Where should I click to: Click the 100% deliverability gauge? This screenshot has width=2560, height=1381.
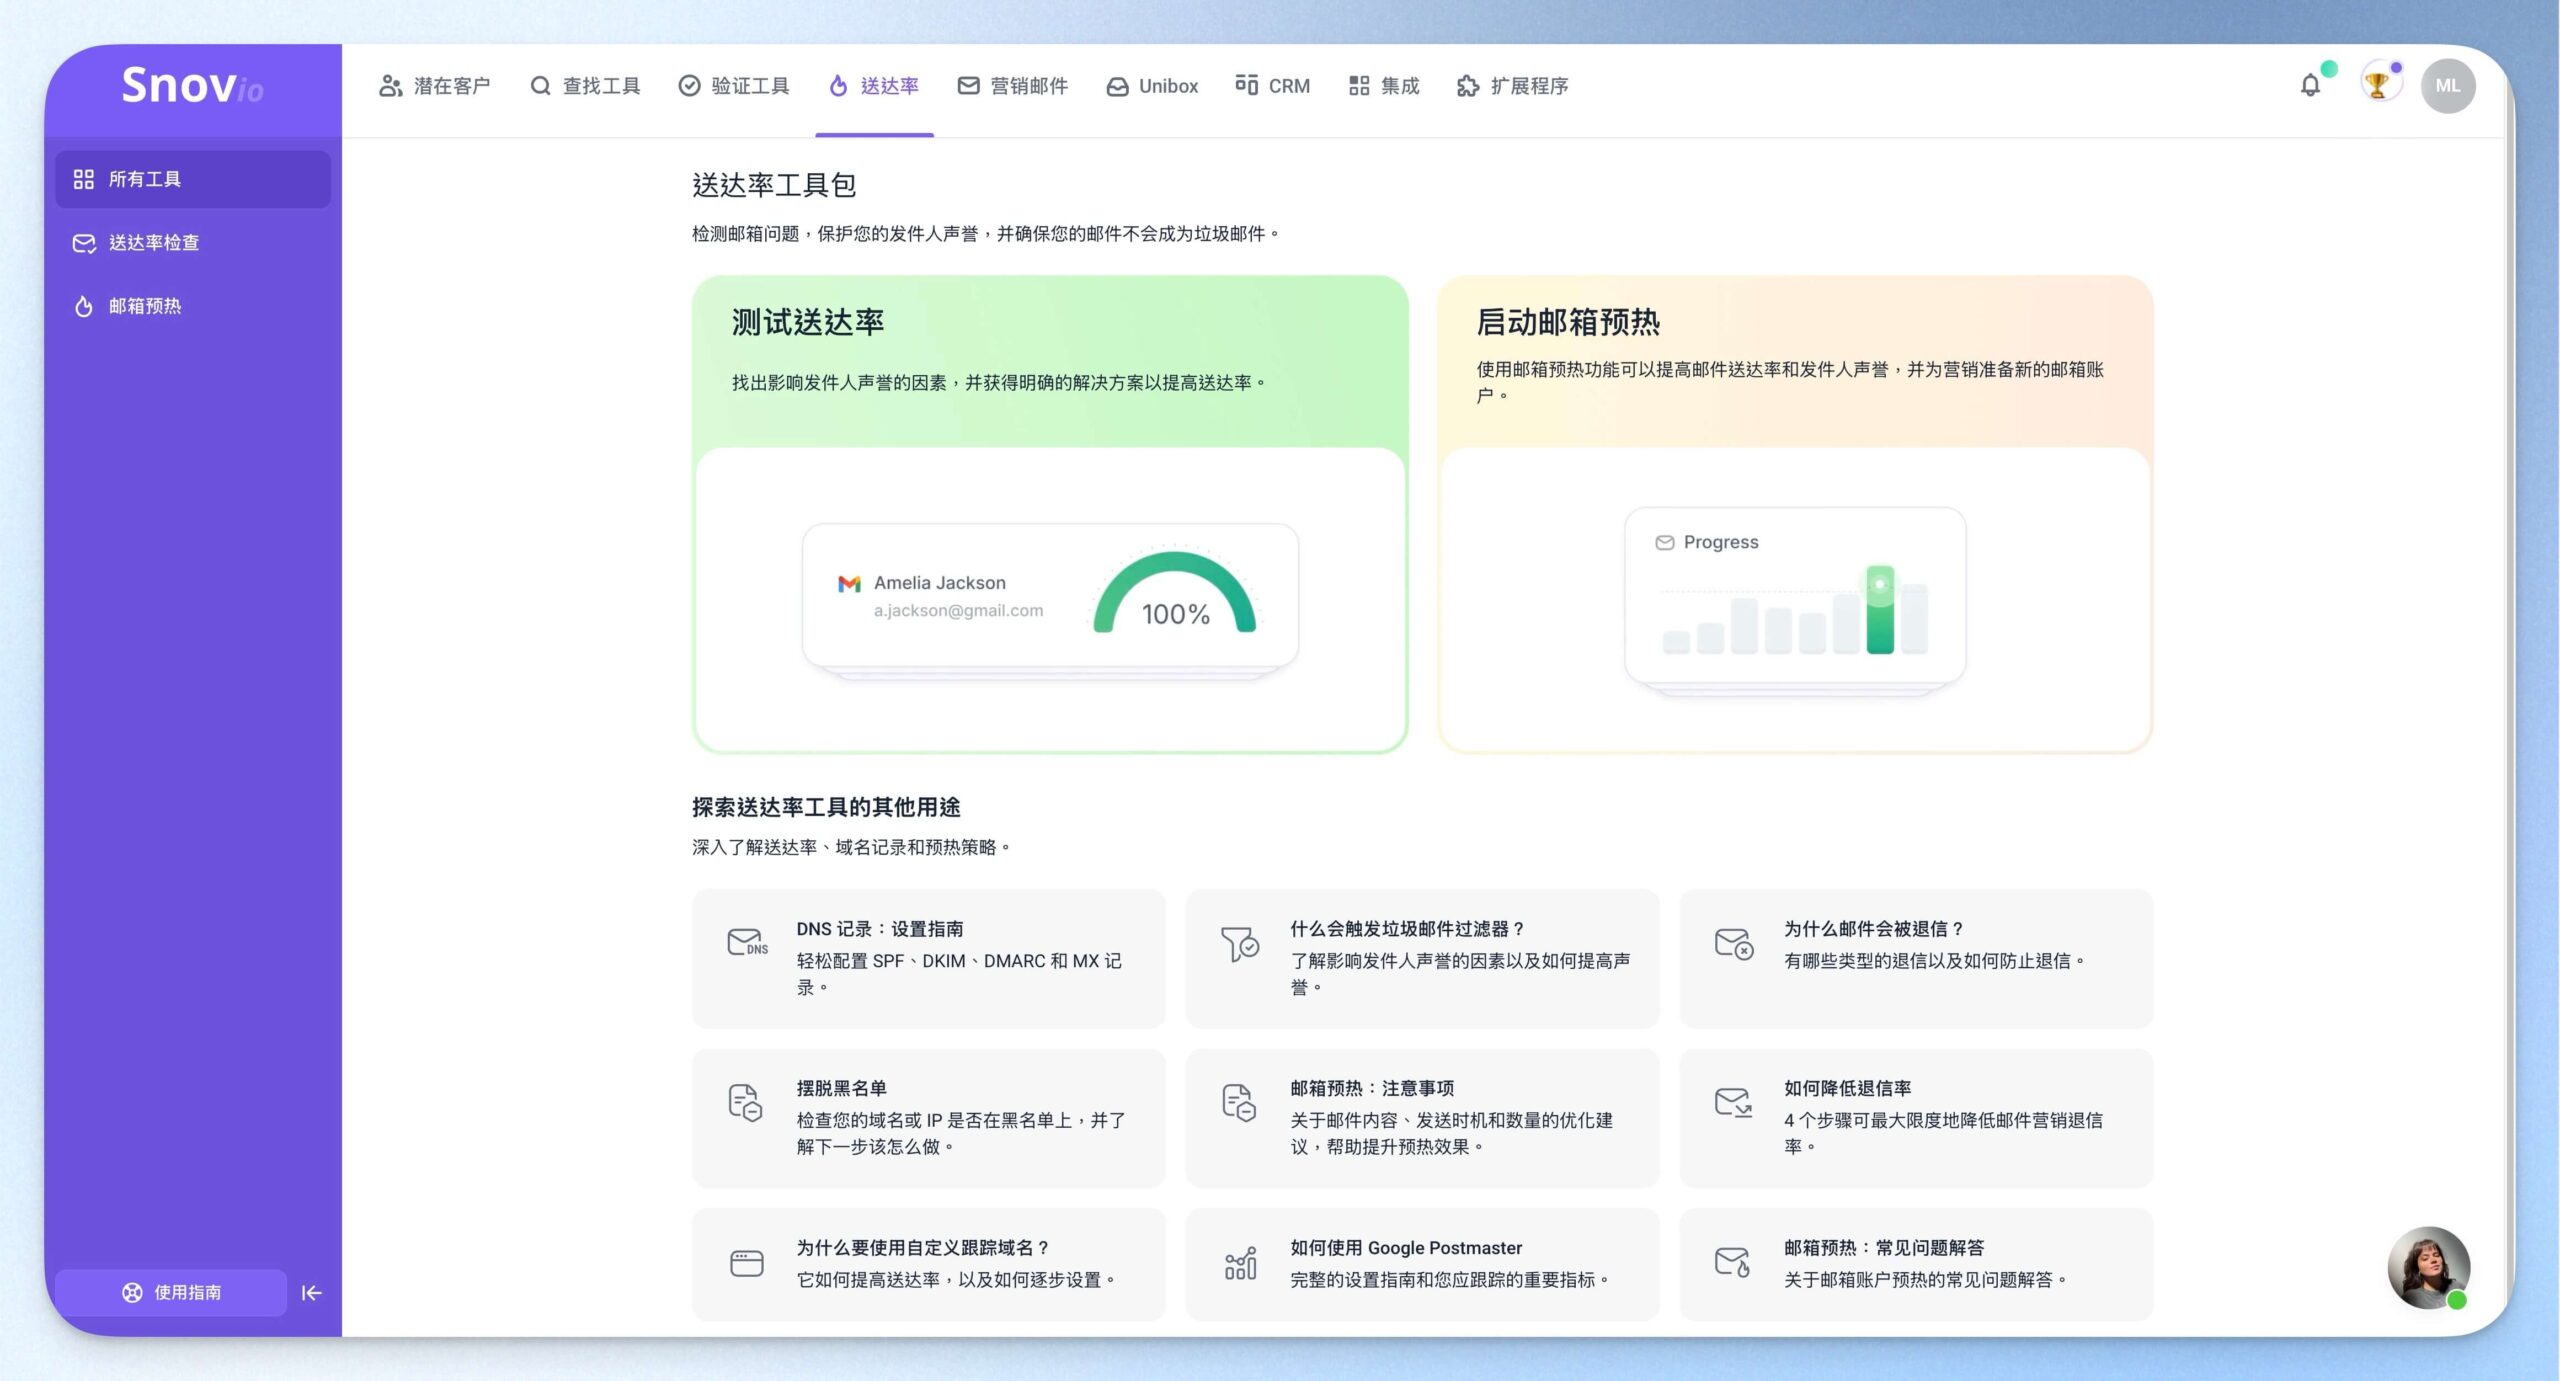1174,593
